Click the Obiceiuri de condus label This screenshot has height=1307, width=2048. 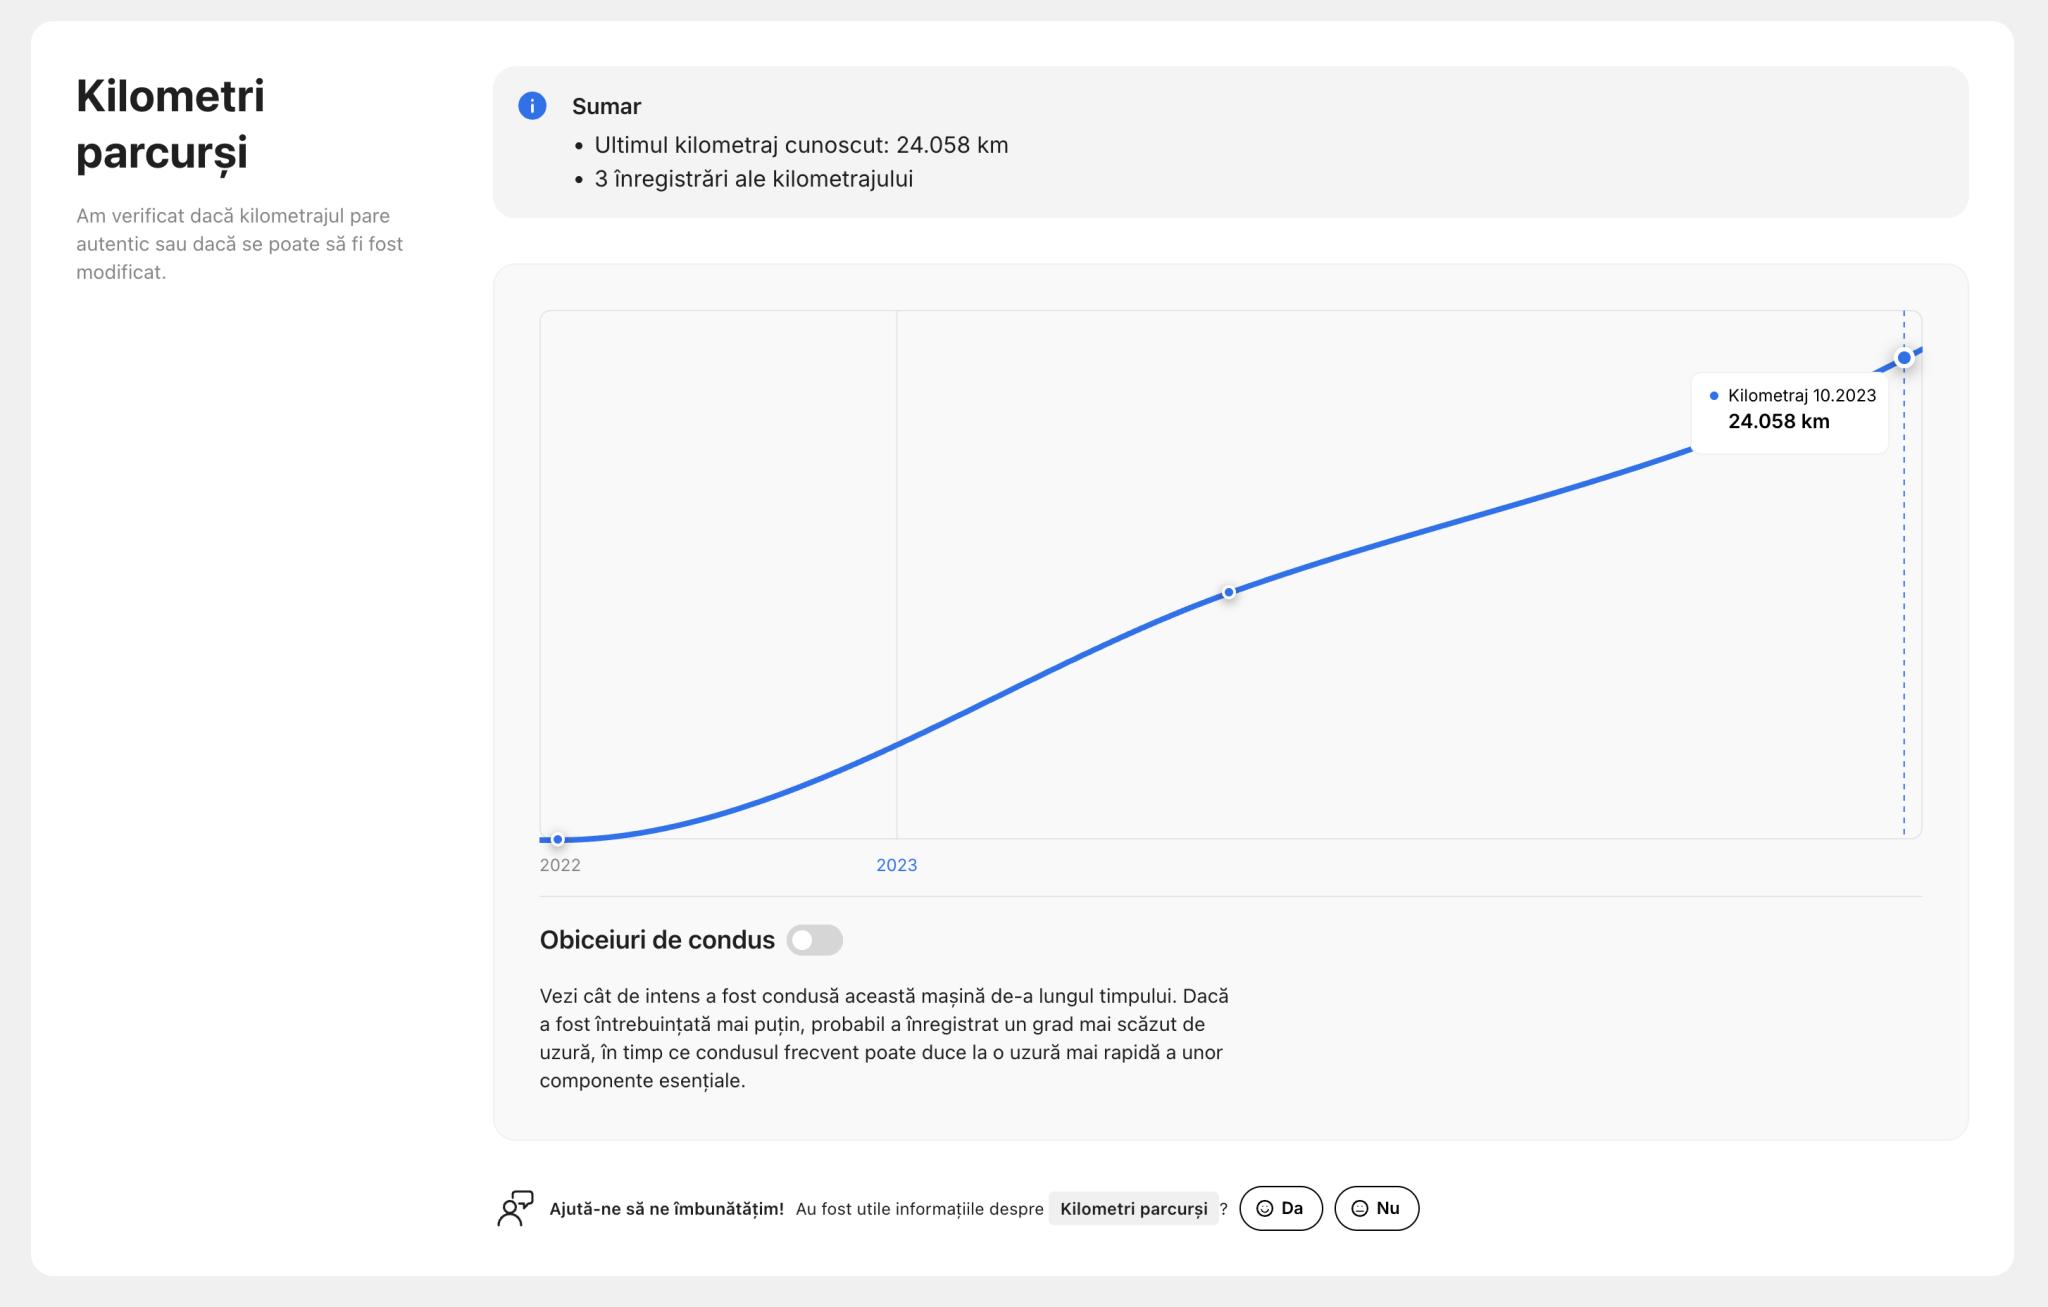657,940
